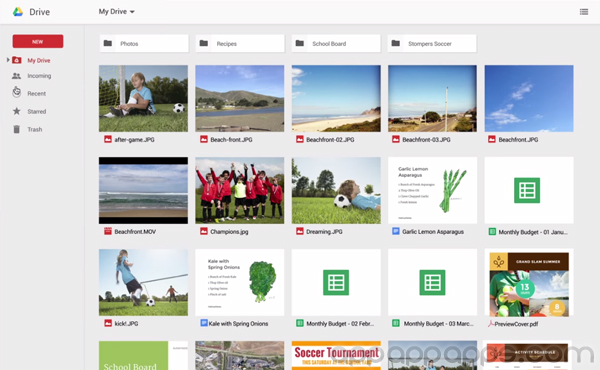This screenshot has width=600, height=370.
Task: Click PDF icon beside PreviewCover.pdf
Action: pos(491,324)
